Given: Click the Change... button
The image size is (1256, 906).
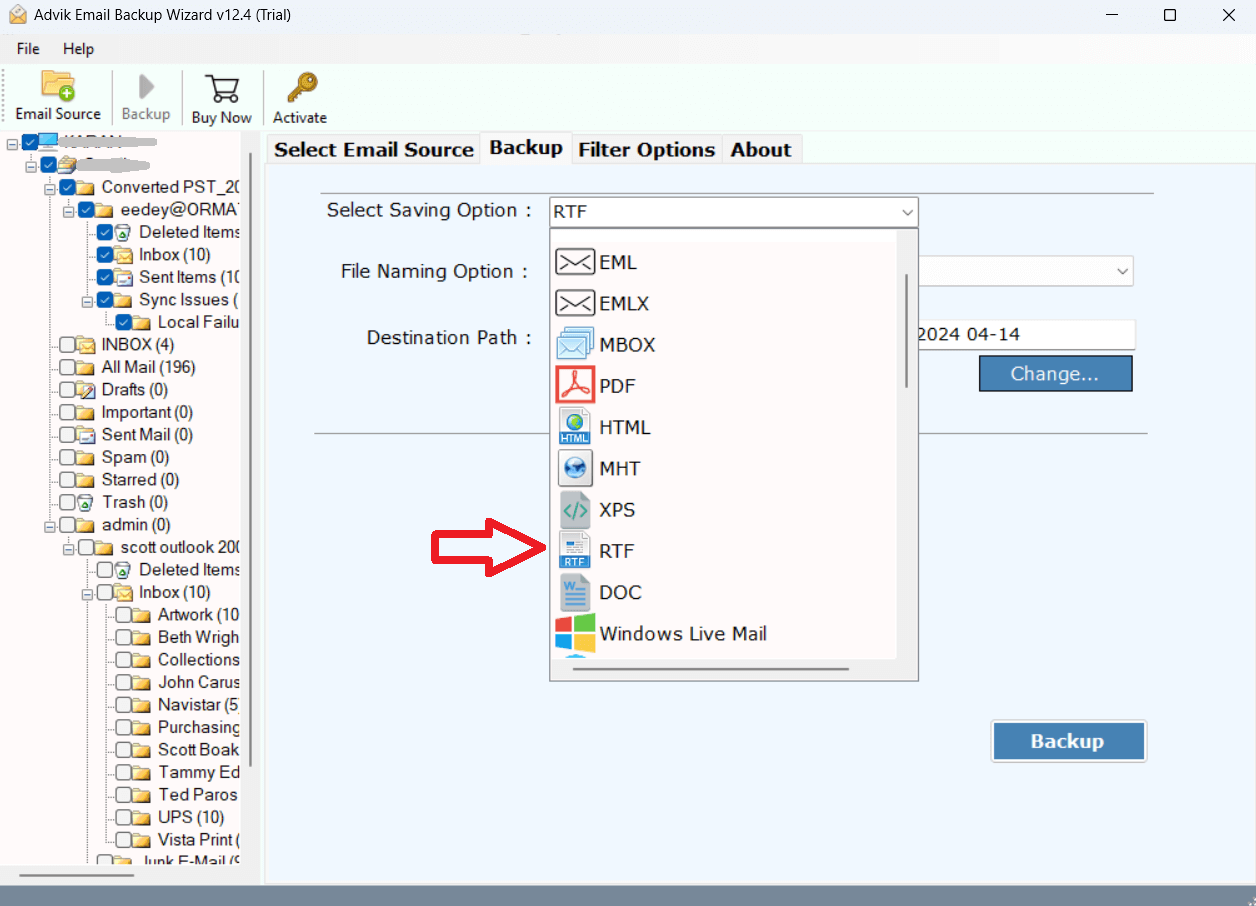Looking at the screenshot, I should click(x=1055, y=374).
